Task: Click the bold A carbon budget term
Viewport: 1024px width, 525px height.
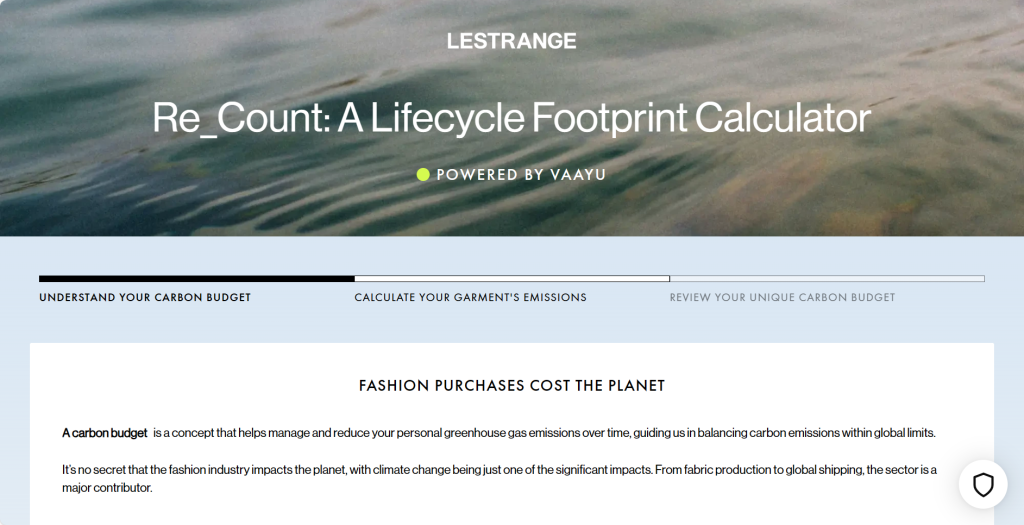Action: coord(105,432)
